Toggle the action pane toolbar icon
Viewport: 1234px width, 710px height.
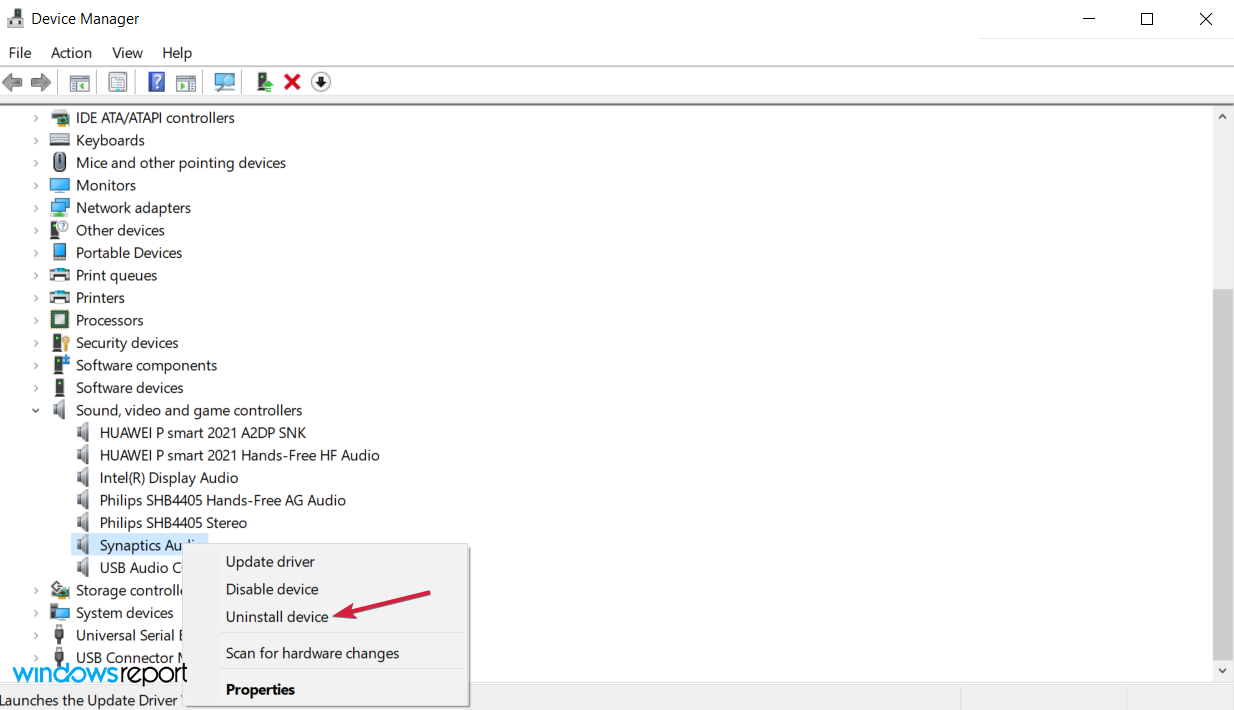click(x=185, y=82)
